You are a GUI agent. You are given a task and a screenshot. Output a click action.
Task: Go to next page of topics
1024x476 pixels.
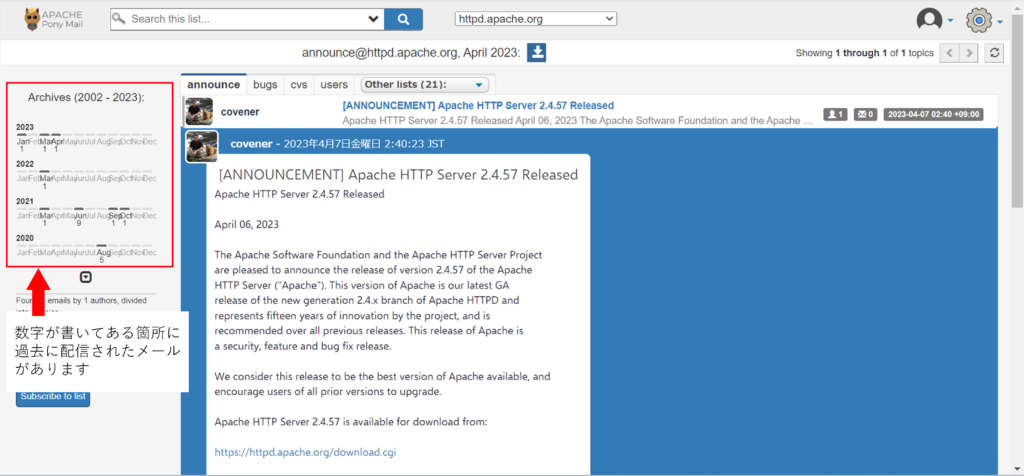tap(969, 53)
